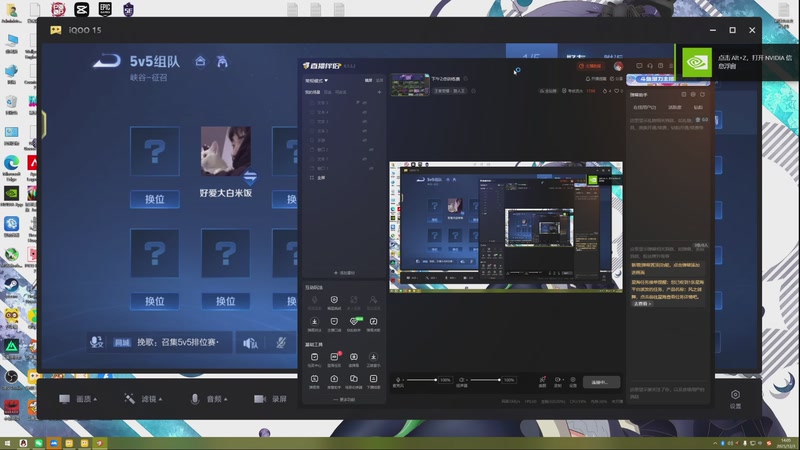Switch to 横屏 landscape tab
This screenshot has height=450, width=800.
tap(368, 81)
